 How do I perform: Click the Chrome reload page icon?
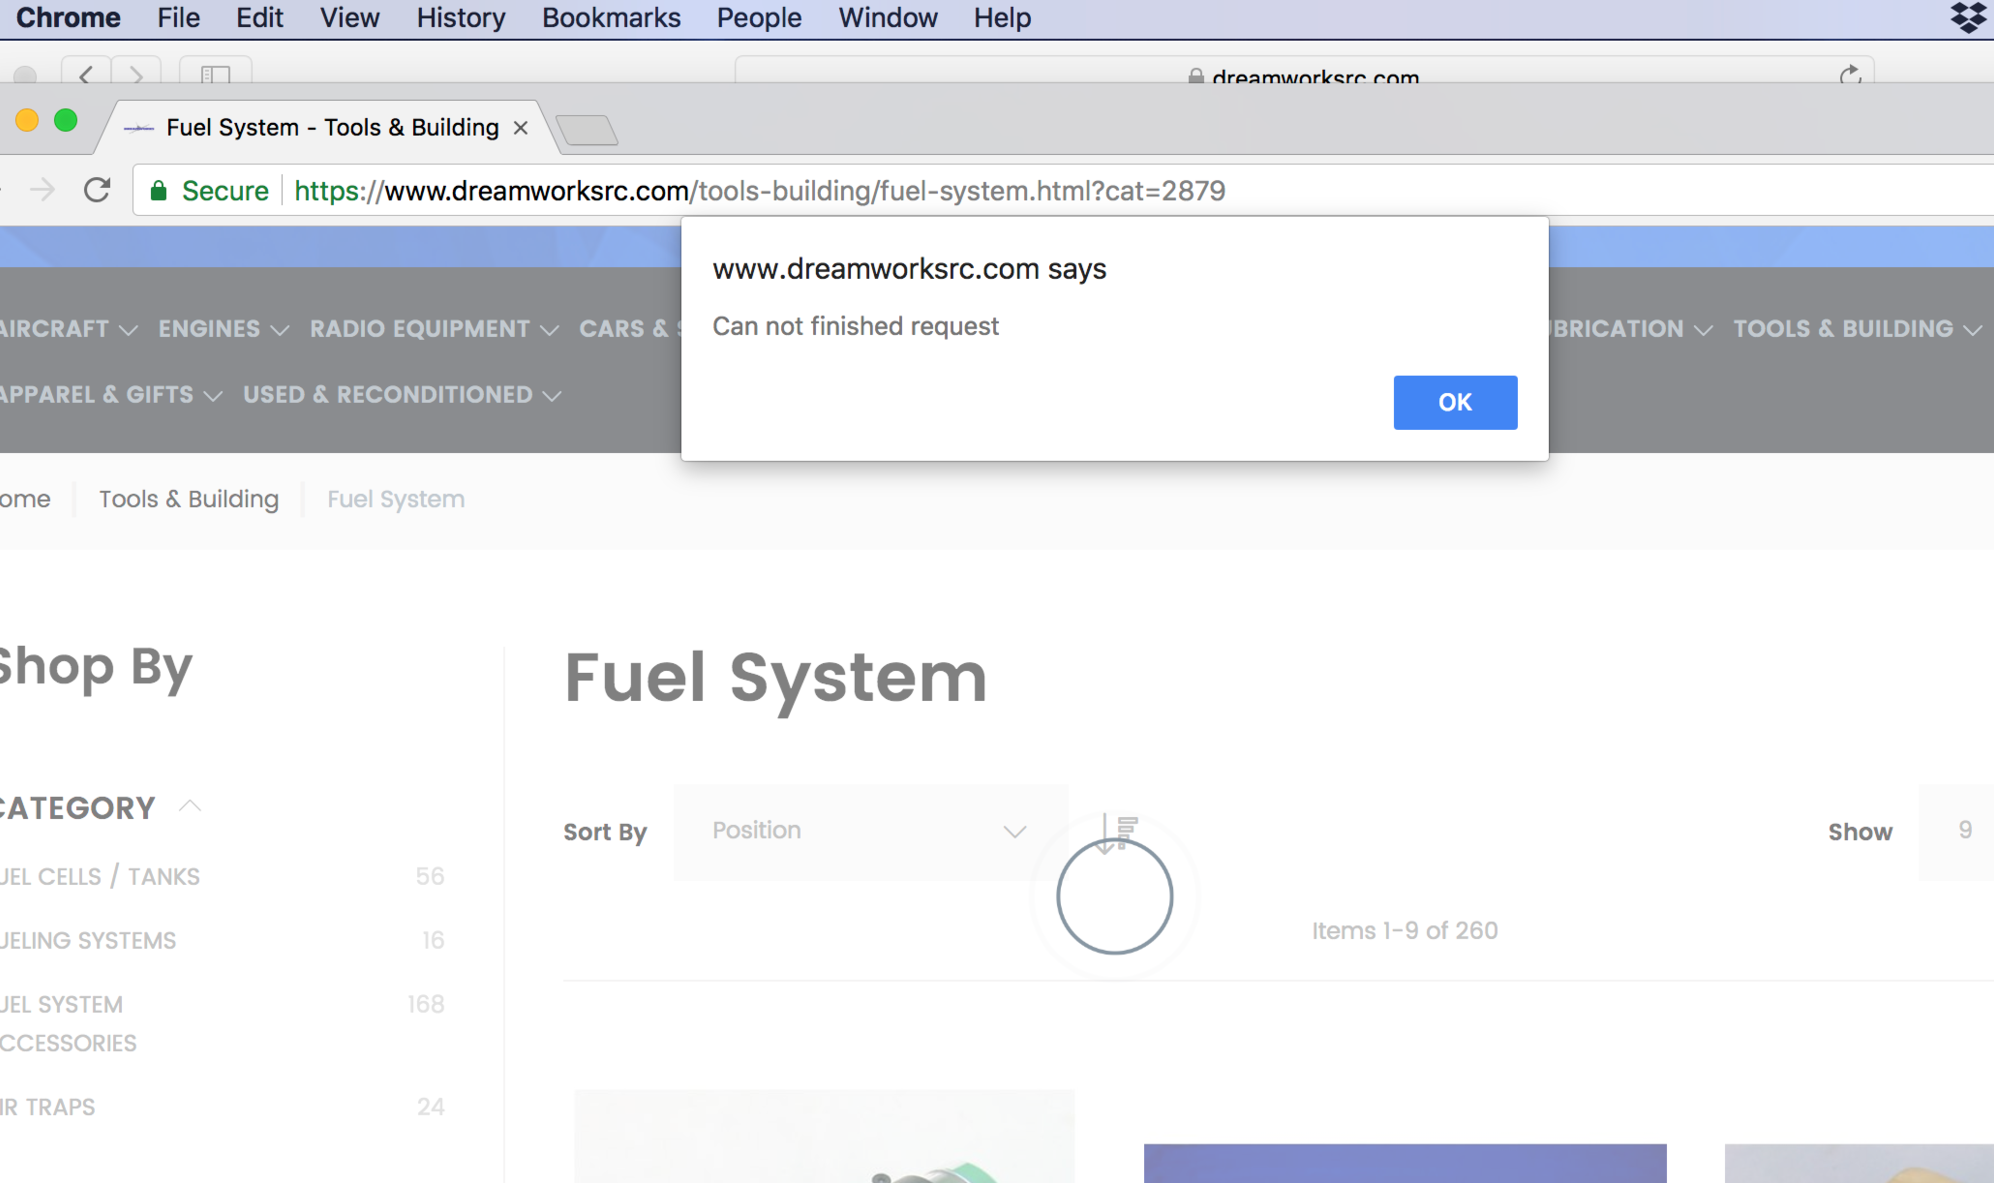(97, 190)
